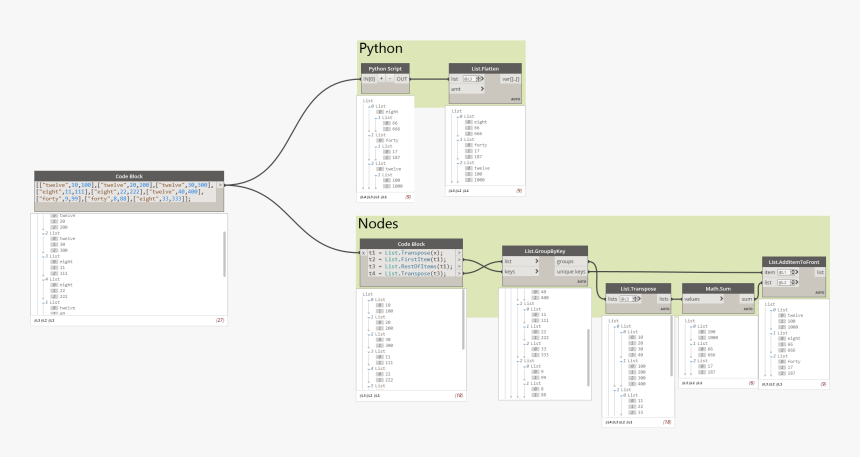The height and width of the screenshot is (457, 860).
Task: Collapse 0 List in Python Script preview
Action: coord(369,106)
